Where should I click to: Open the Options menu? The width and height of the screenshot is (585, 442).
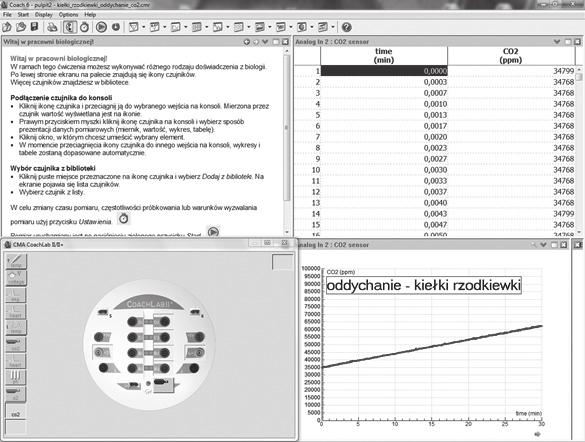point(68,15)
